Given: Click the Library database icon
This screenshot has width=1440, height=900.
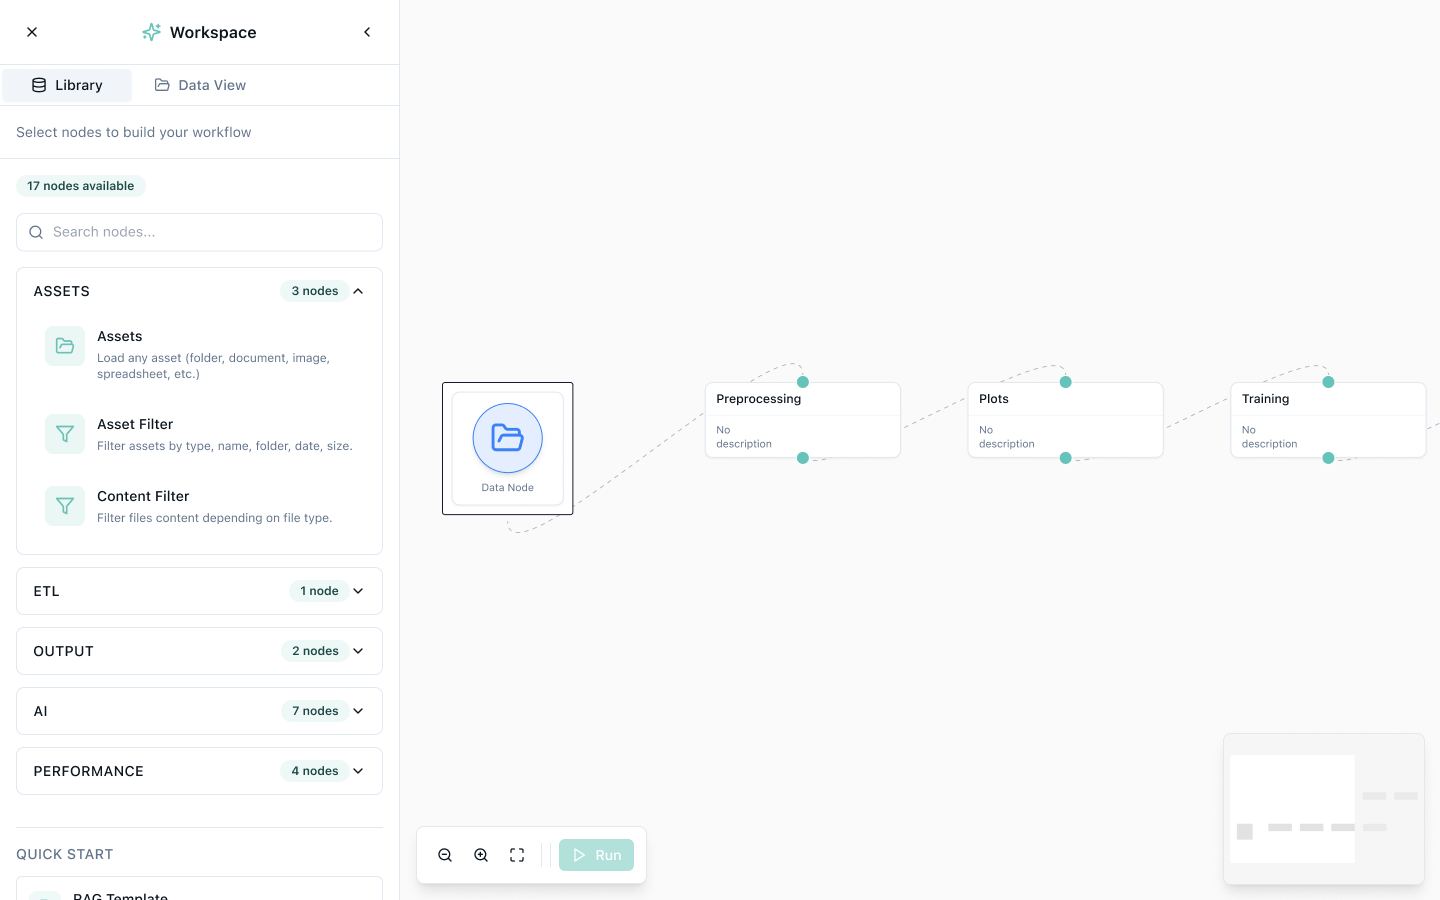Looking at the screenshot, I should point(39,85).
